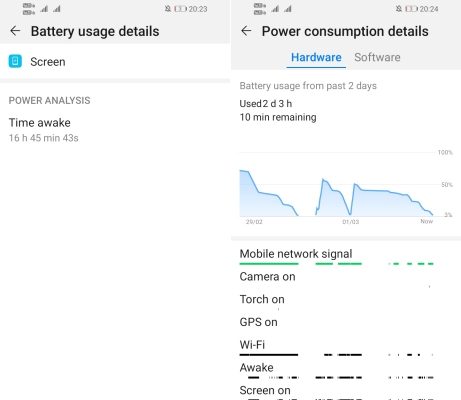This screenshot has width=461, height=400.
Task: Go back from Battery usage details
Action: (15, 31)
